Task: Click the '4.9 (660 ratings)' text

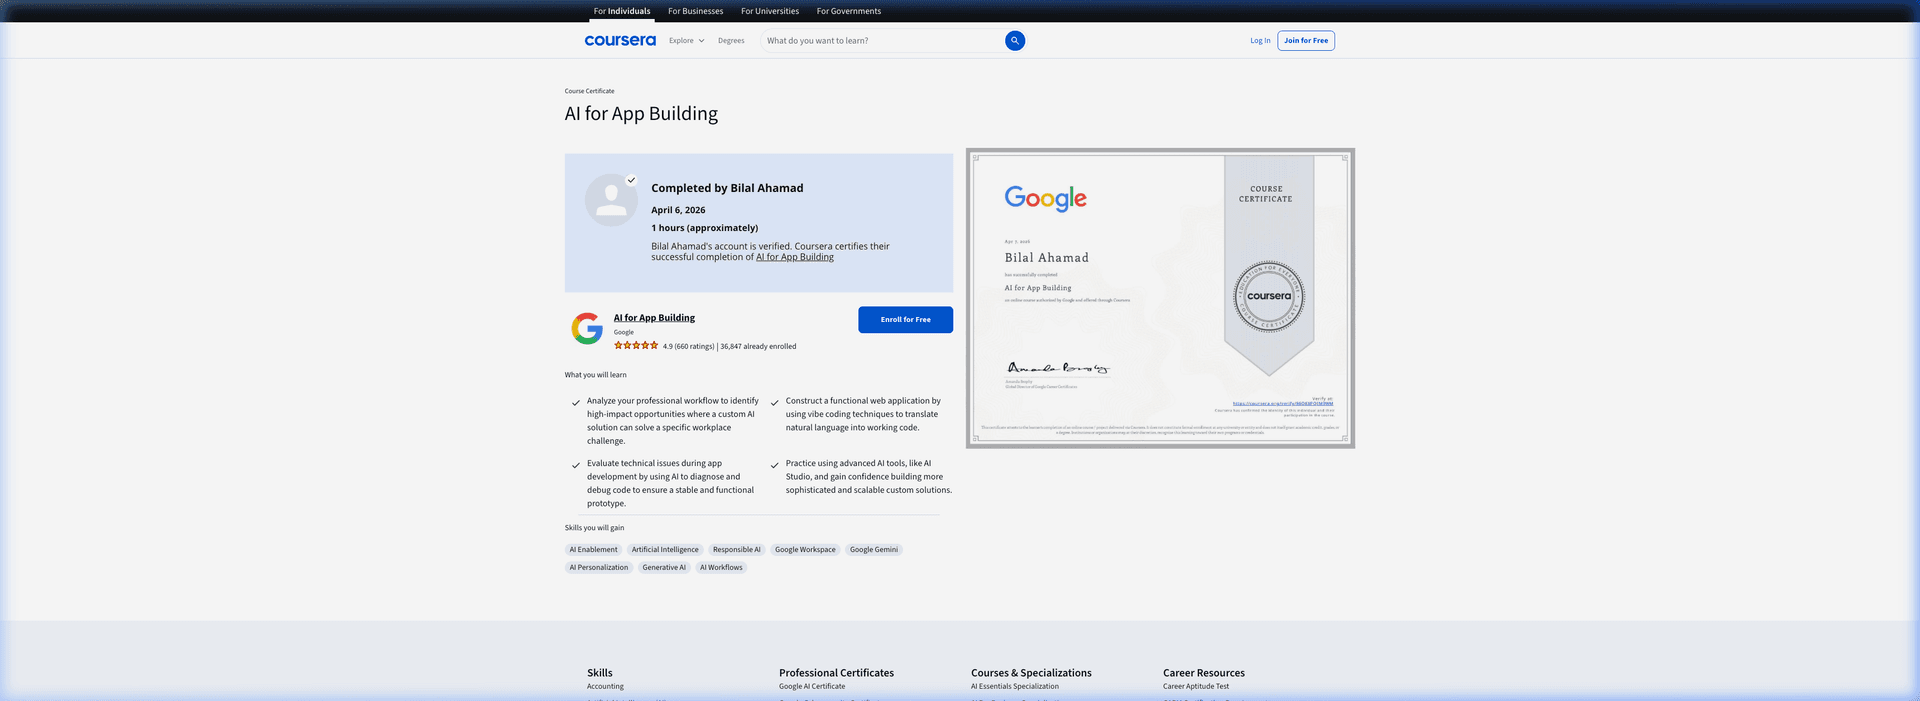Action: click(688, 347)
